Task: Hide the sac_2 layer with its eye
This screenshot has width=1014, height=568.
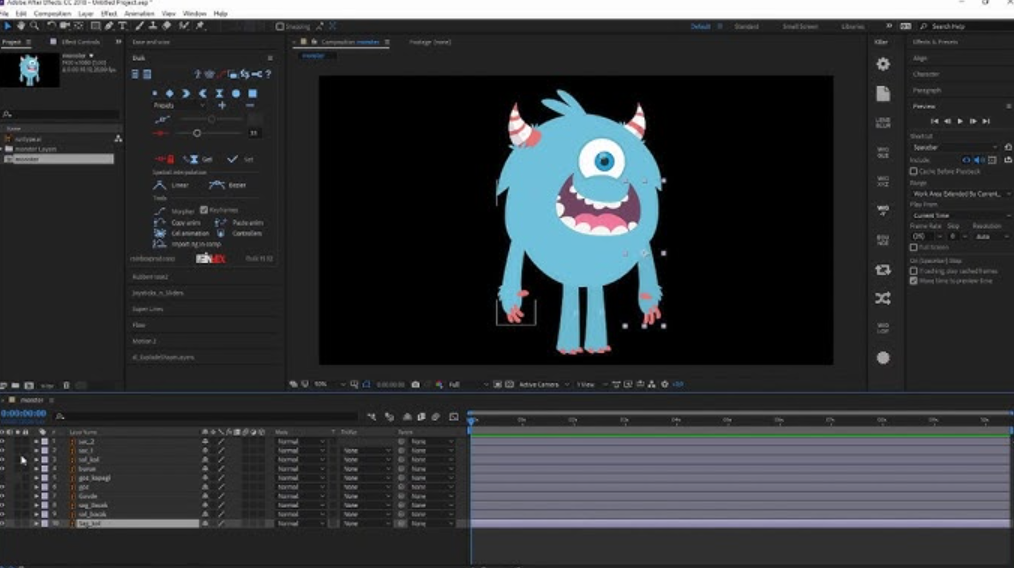Action: tap(3, 441)
